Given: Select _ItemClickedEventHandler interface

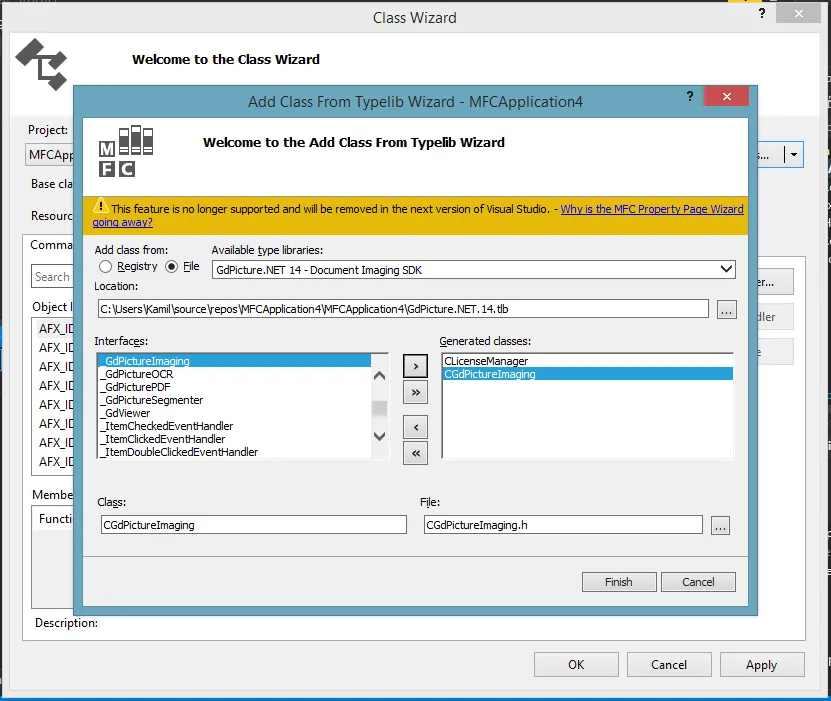Looking at the screenshot, I should (x=234, y=439).
